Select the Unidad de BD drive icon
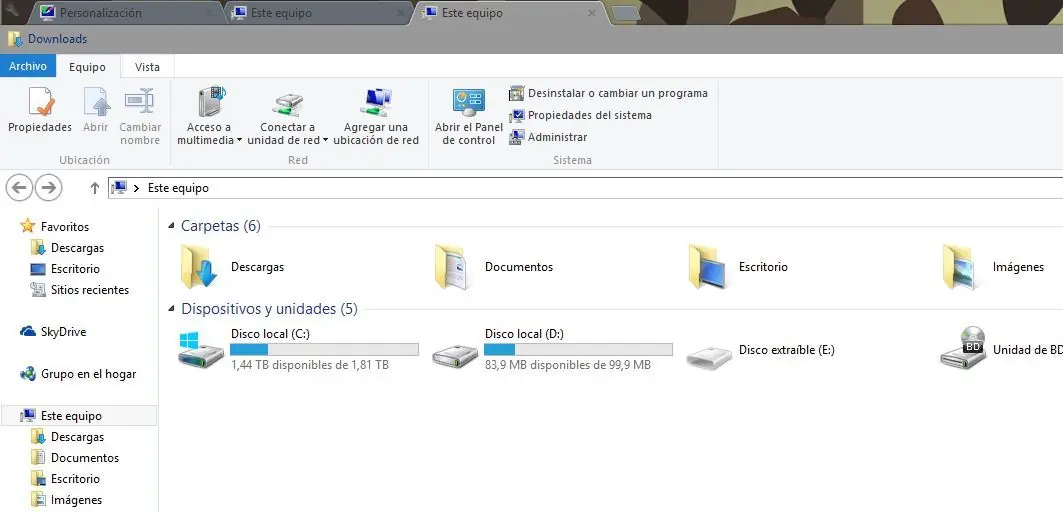This screenshot has height=512, width=1063. tap(963, 347)
